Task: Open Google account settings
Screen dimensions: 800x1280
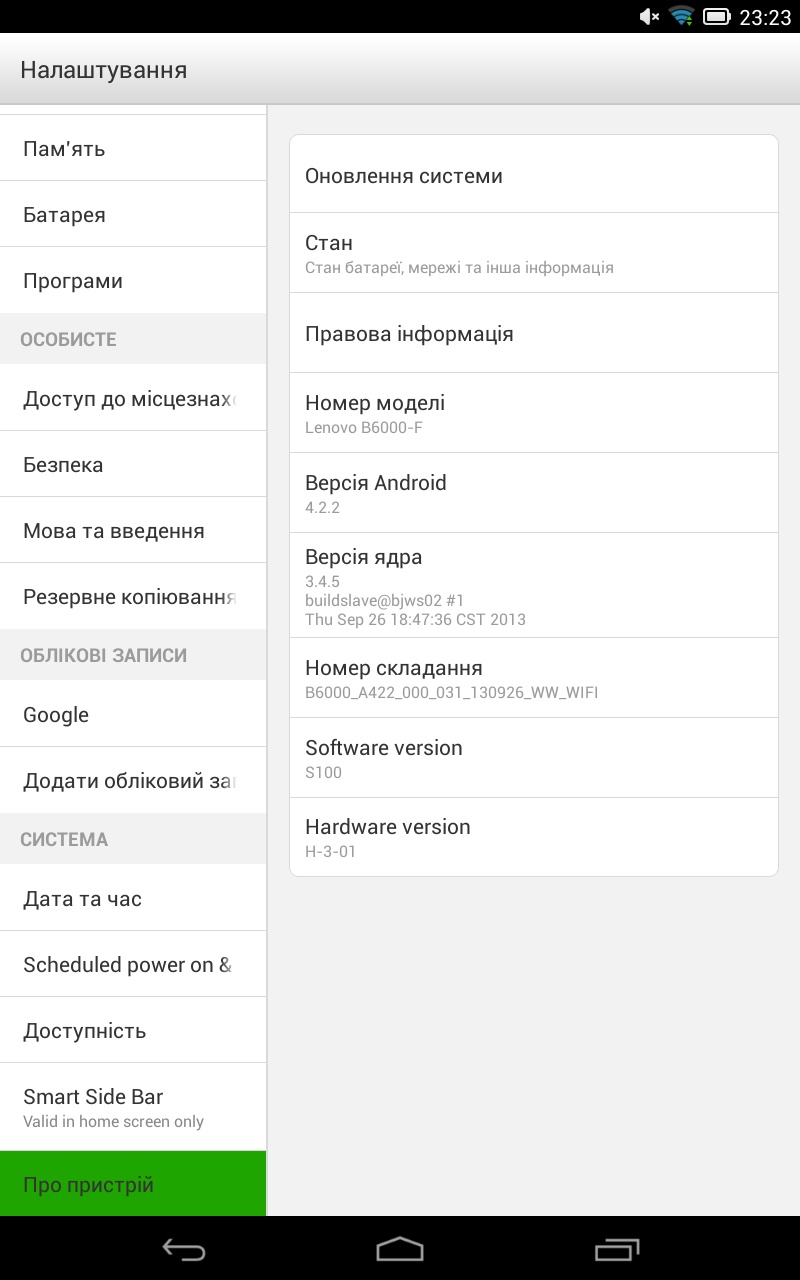Action: click(133, 715)
